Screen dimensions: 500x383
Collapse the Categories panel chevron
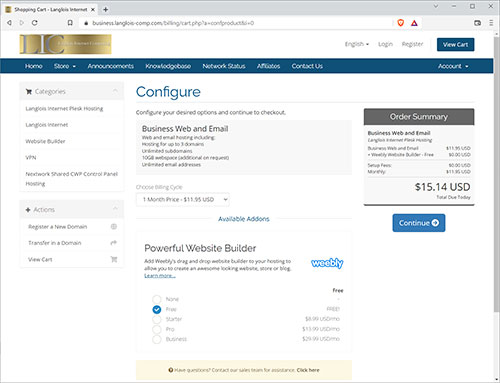pos(115,91)
